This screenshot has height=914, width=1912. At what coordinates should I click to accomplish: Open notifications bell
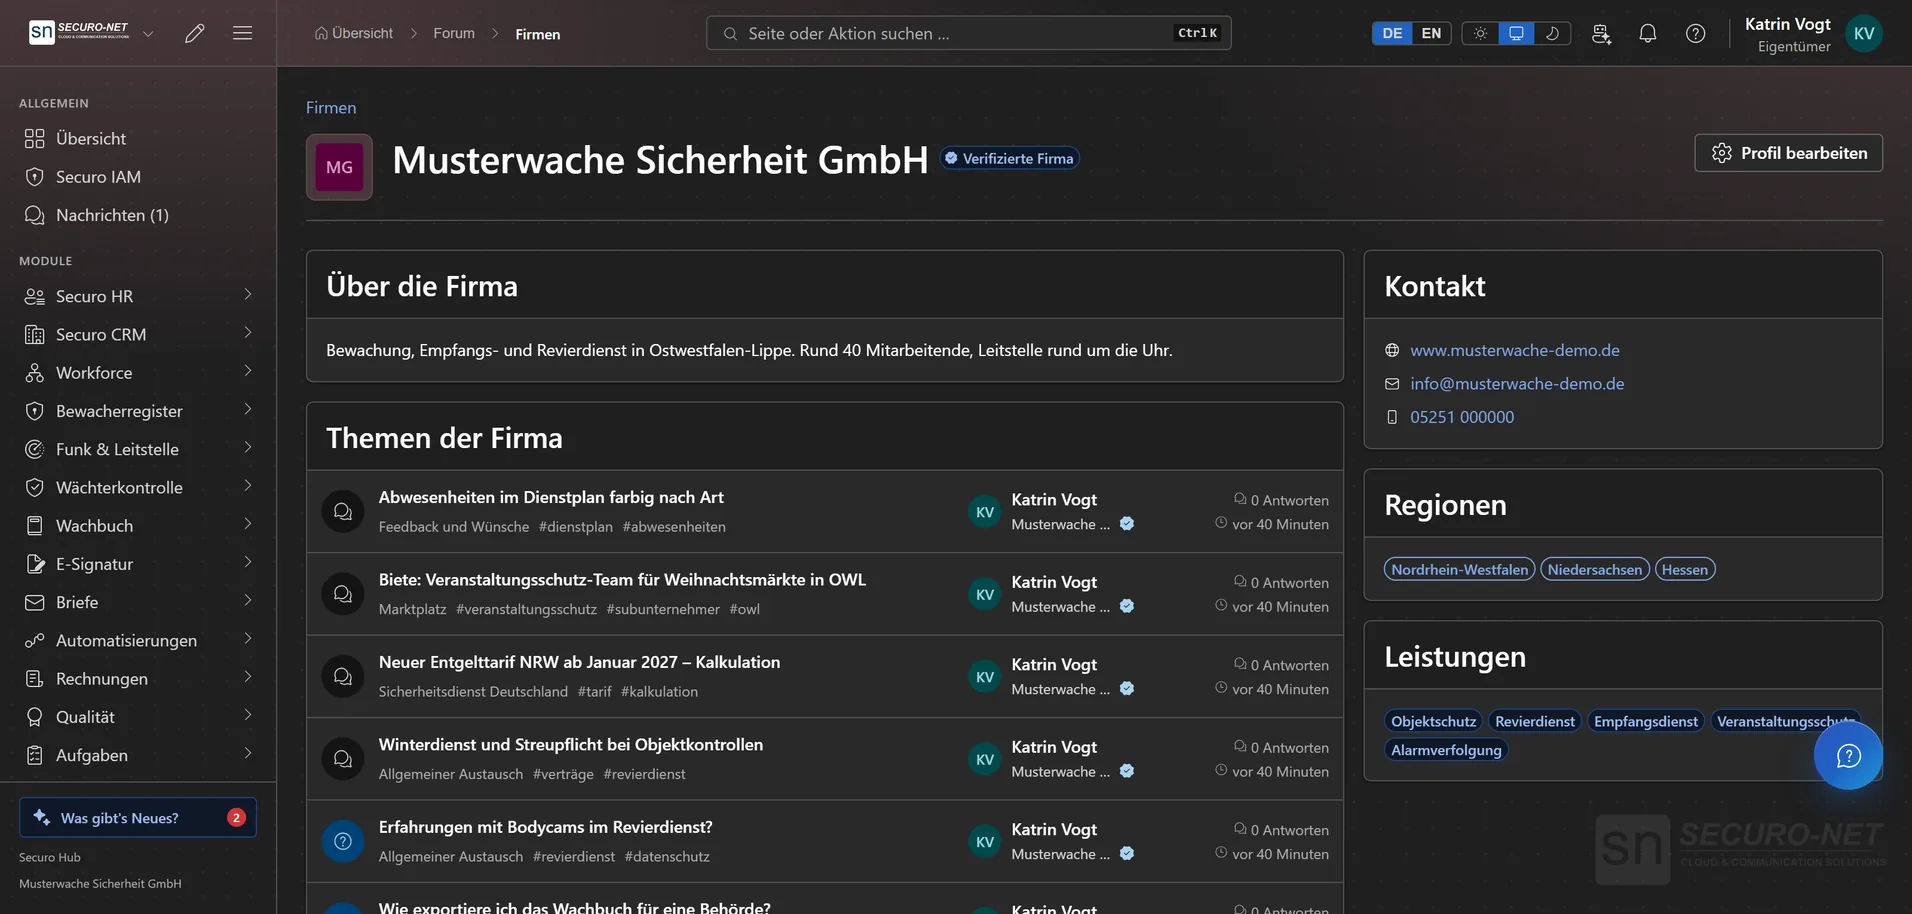[1648, 33]
